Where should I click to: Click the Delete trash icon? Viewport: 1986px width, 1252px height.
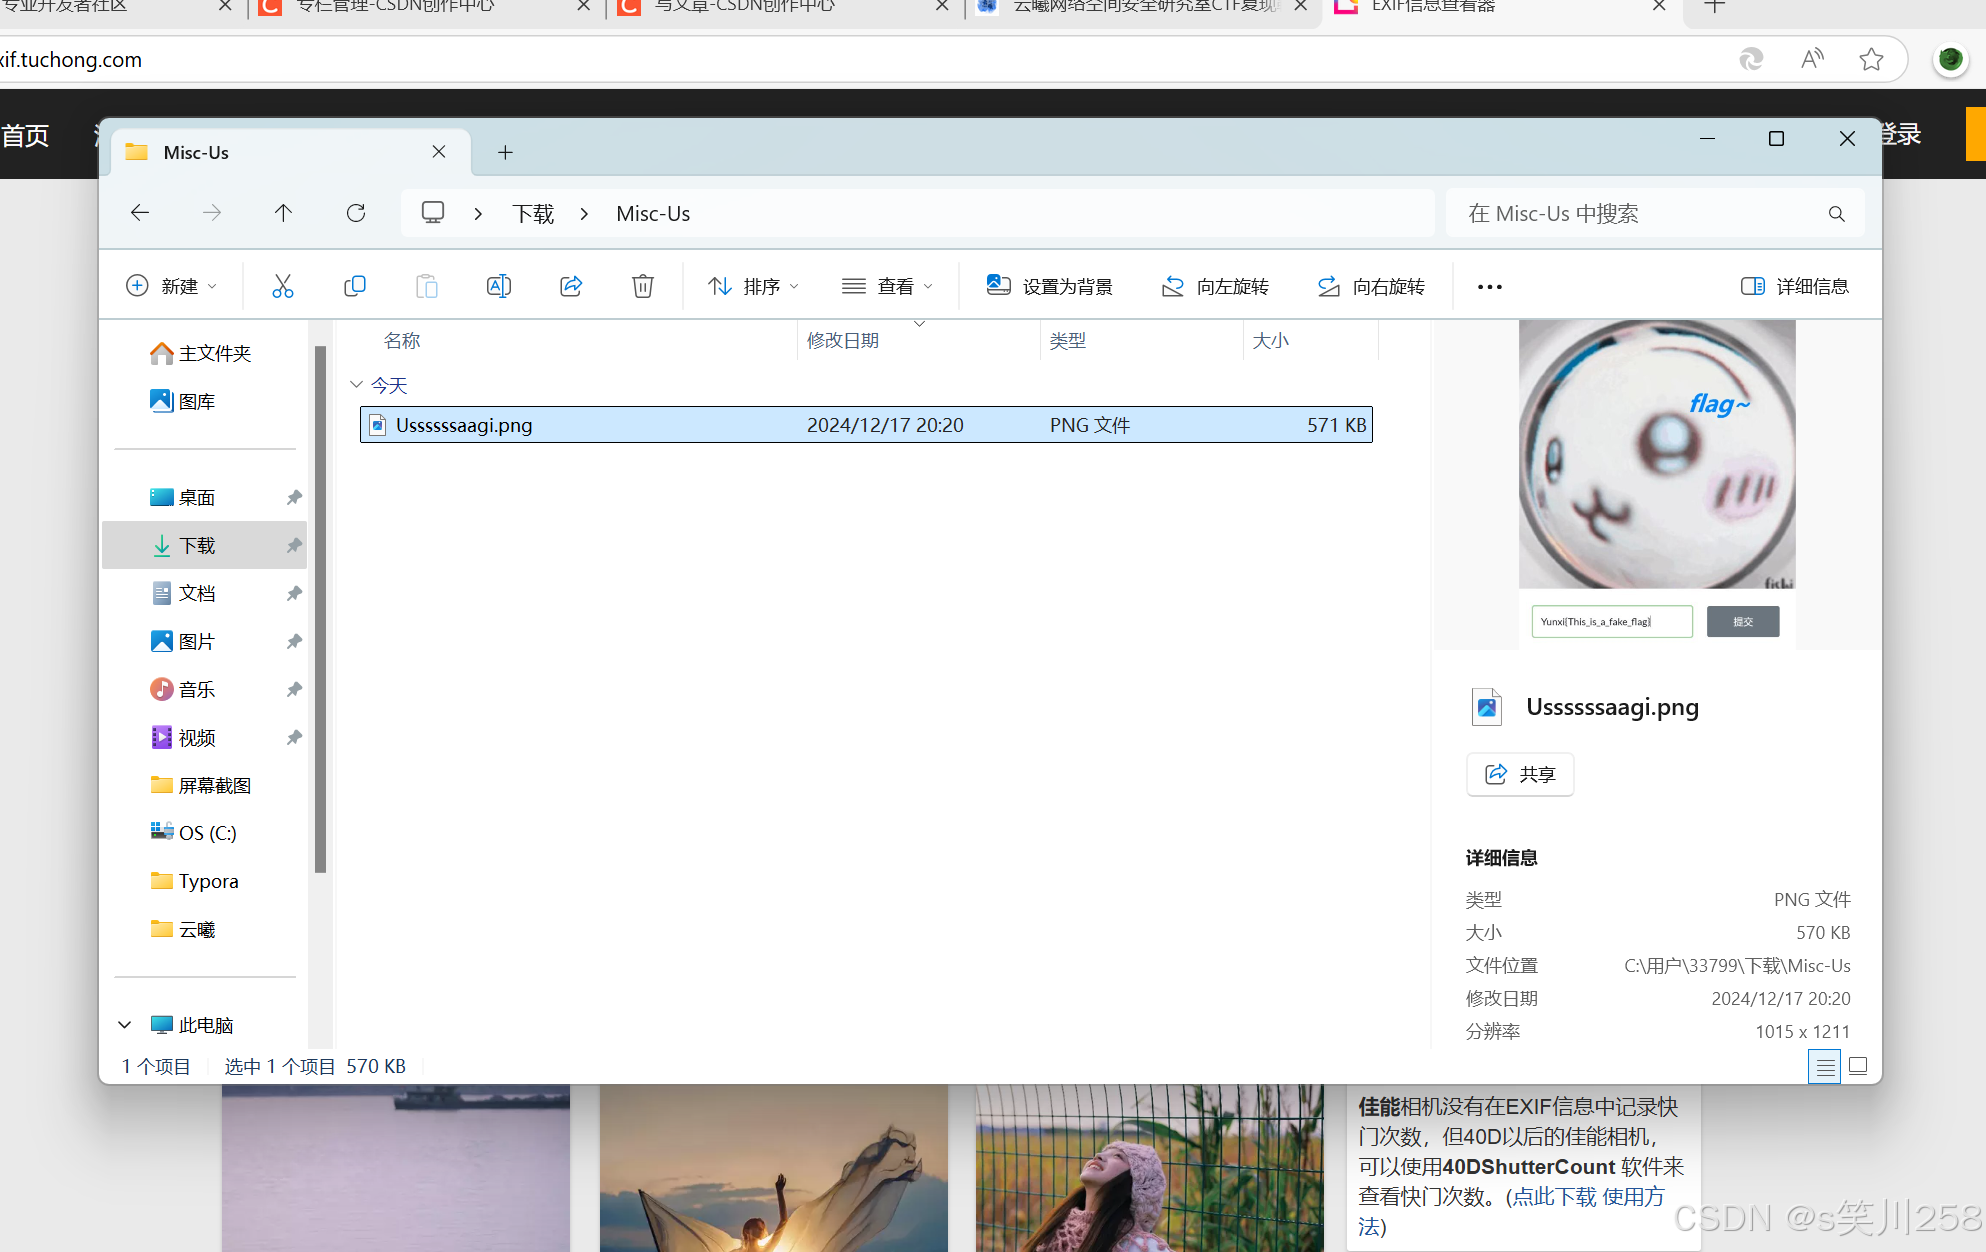[x=643, y=287]
